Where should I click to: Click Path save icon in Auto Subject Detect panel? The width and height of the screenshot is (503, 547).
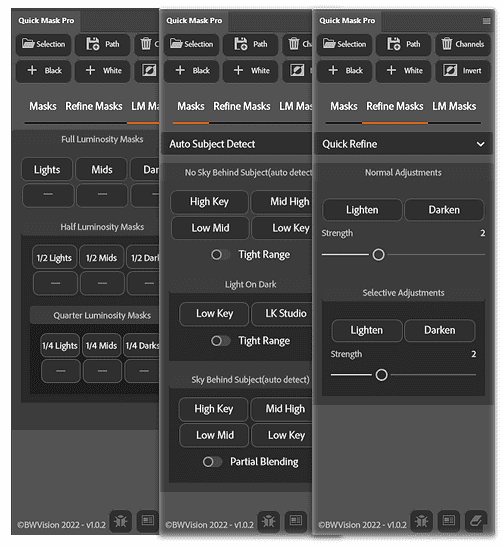[241, 44]
